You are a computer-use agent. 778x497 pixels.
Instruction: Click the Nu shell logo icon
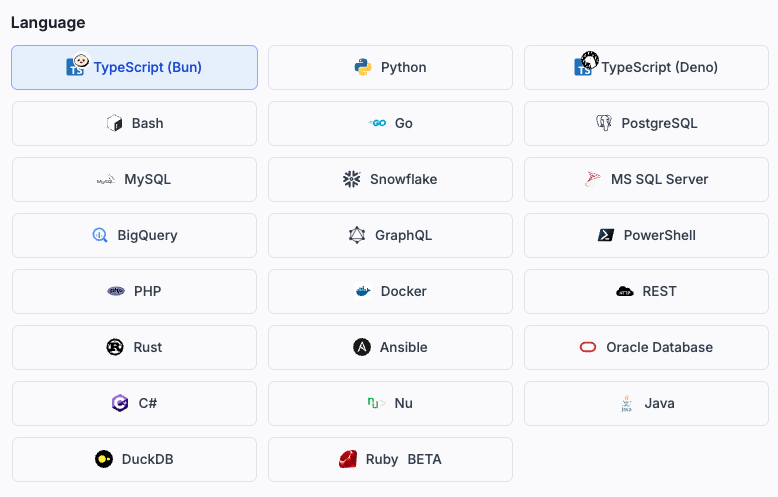coord(377,403)
